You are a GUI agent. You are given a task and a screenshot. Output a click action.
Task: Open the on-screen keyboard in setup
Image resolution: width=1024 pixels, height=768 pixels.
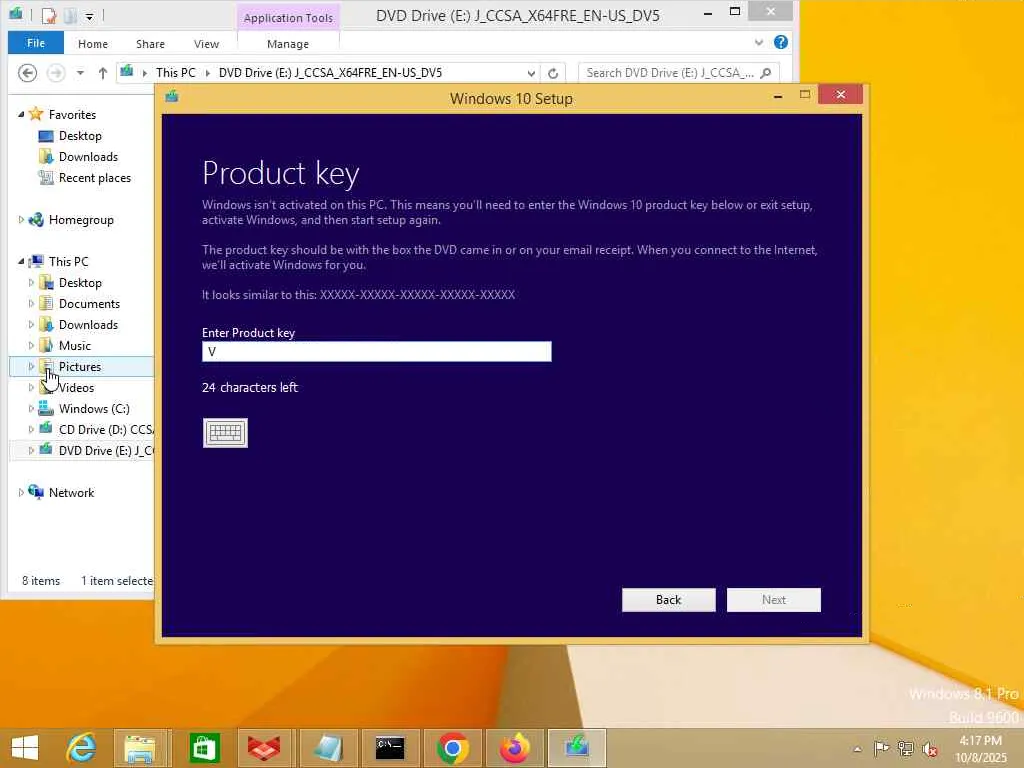(x=225, y=433)
